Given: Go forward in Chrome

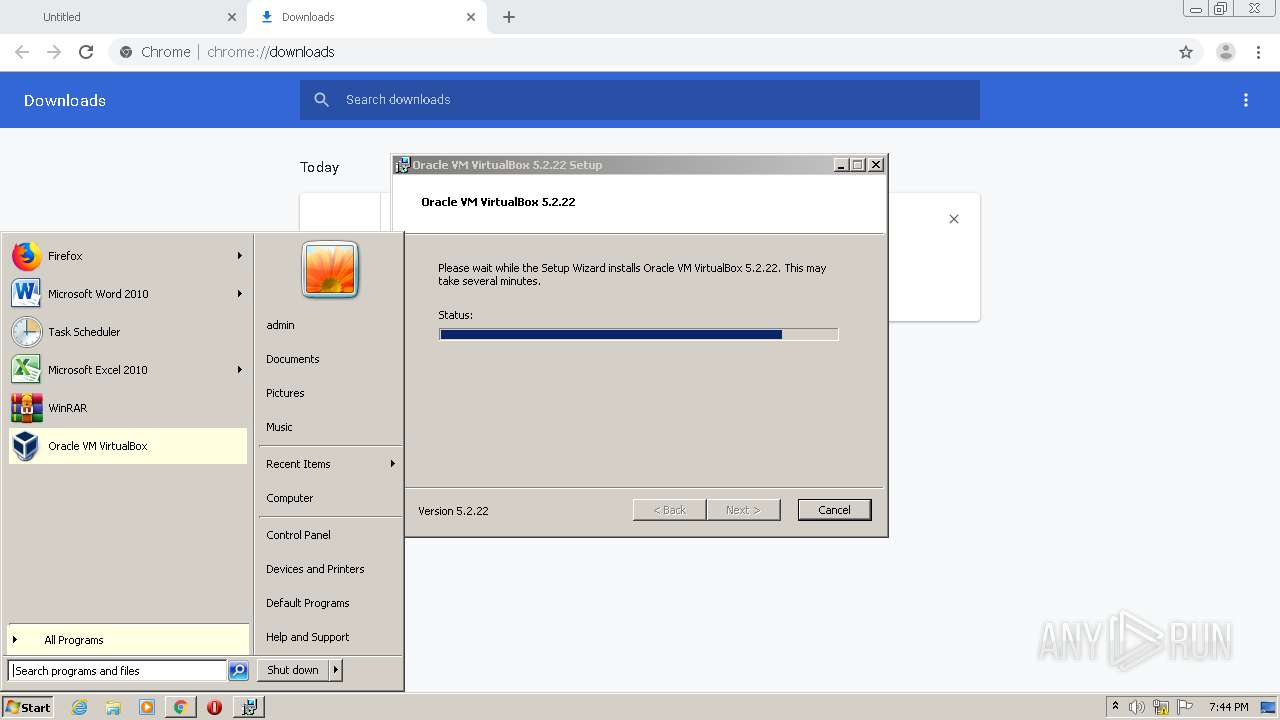Looking at the screenshot, I should pos(54,52).
